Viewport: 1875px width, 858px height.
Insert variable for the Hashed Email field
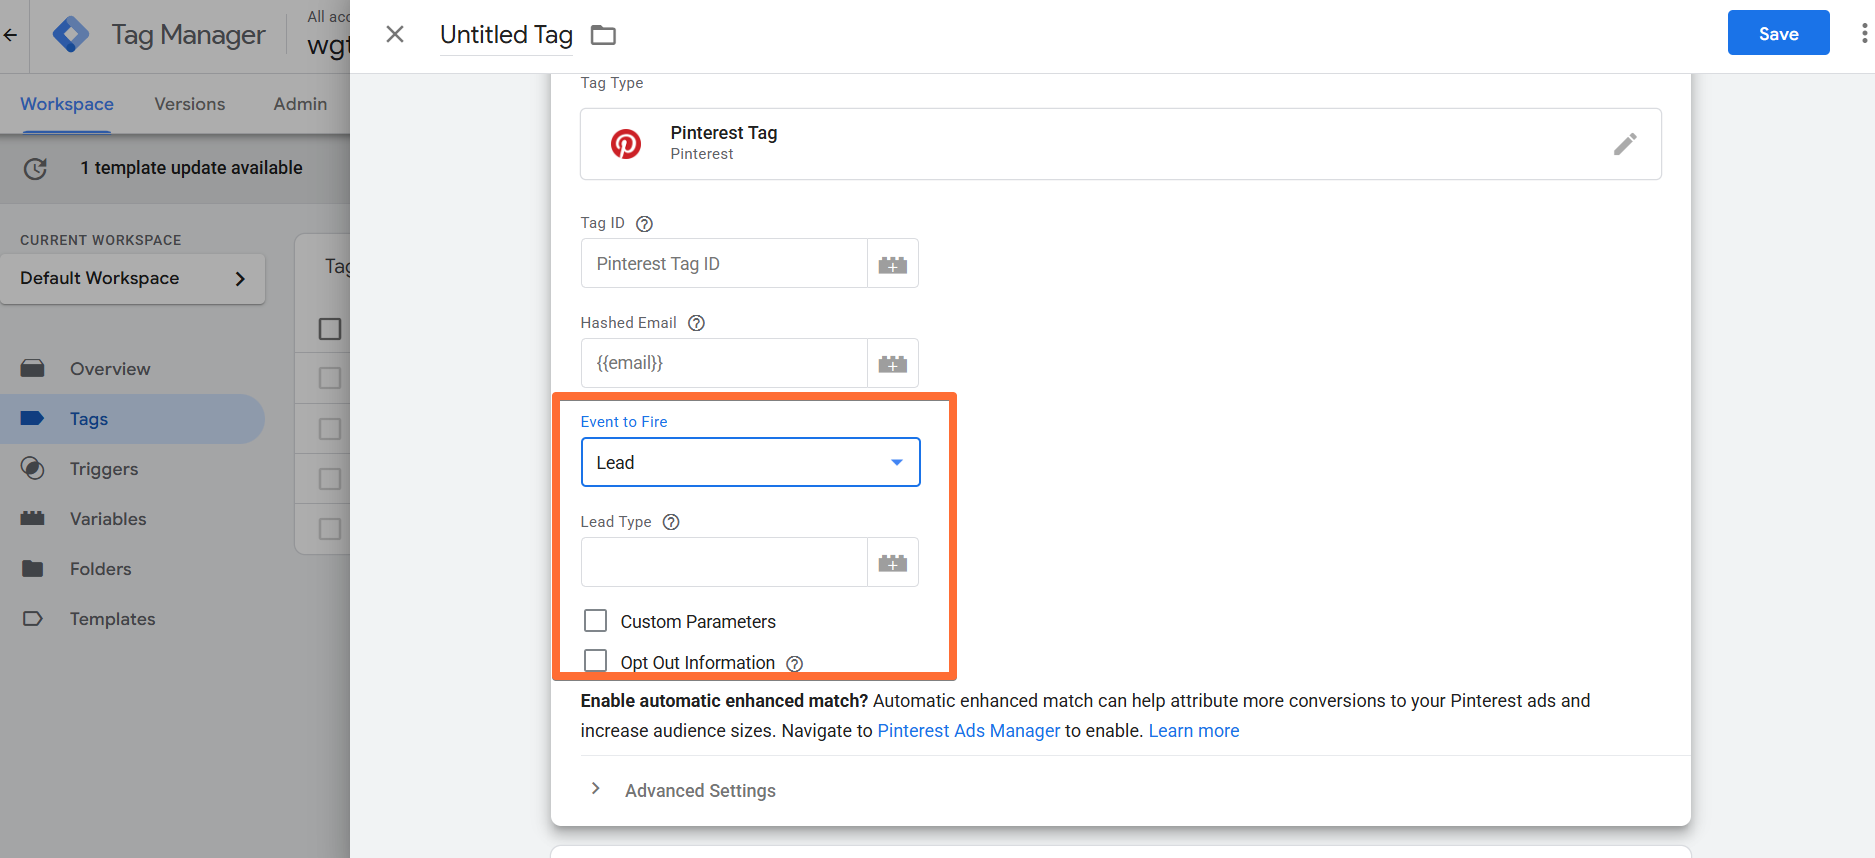(893, 363)
